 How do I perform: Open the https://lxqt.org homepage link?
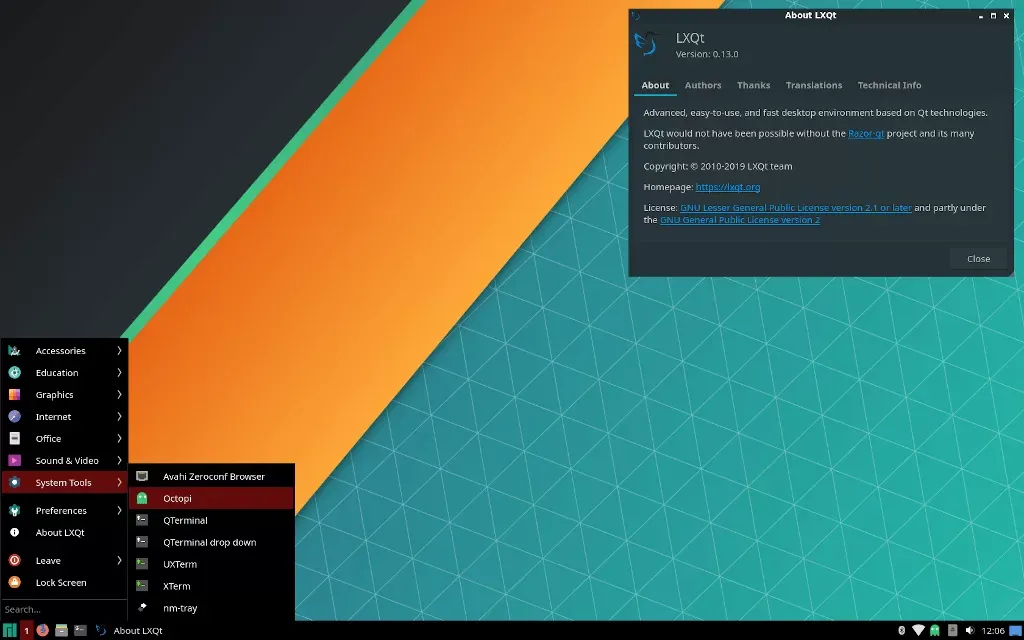click(x=728, y=187)
